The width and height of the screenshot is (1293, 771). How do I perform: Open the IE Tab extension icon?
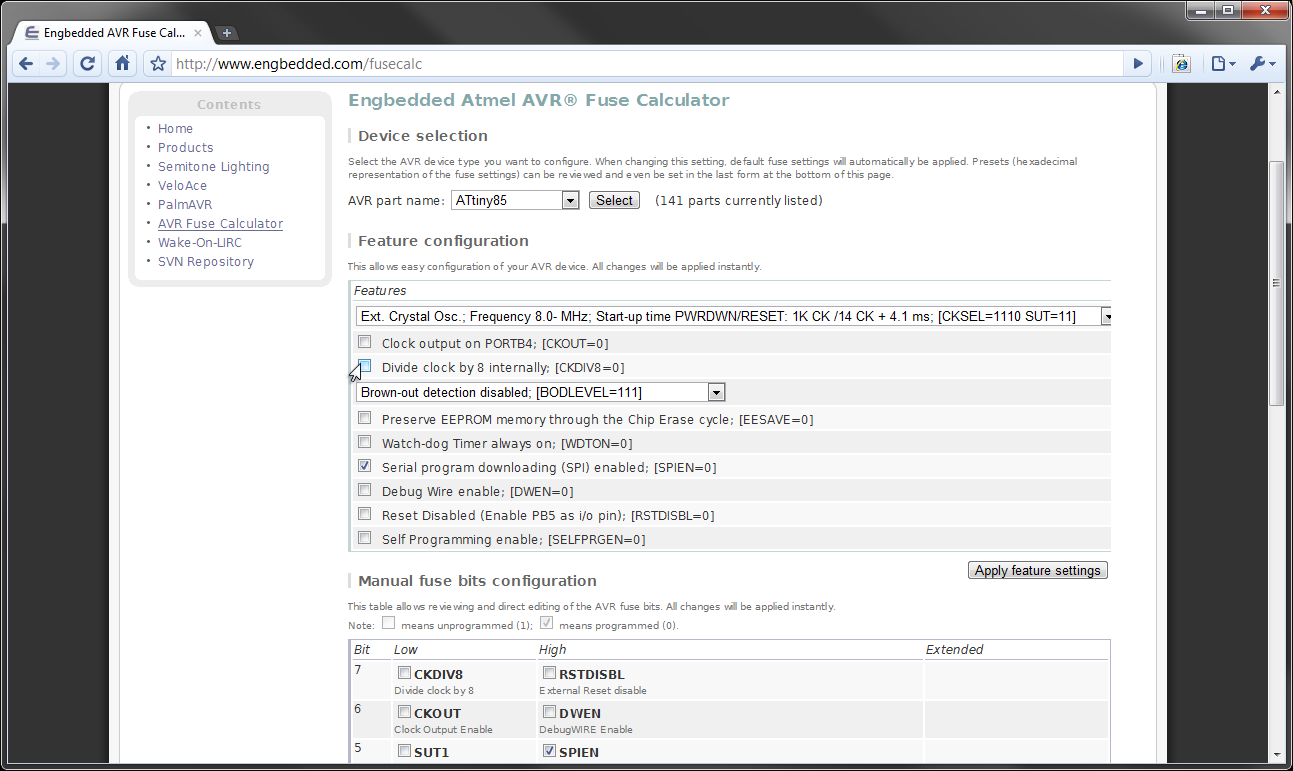tap(1182, 64)
